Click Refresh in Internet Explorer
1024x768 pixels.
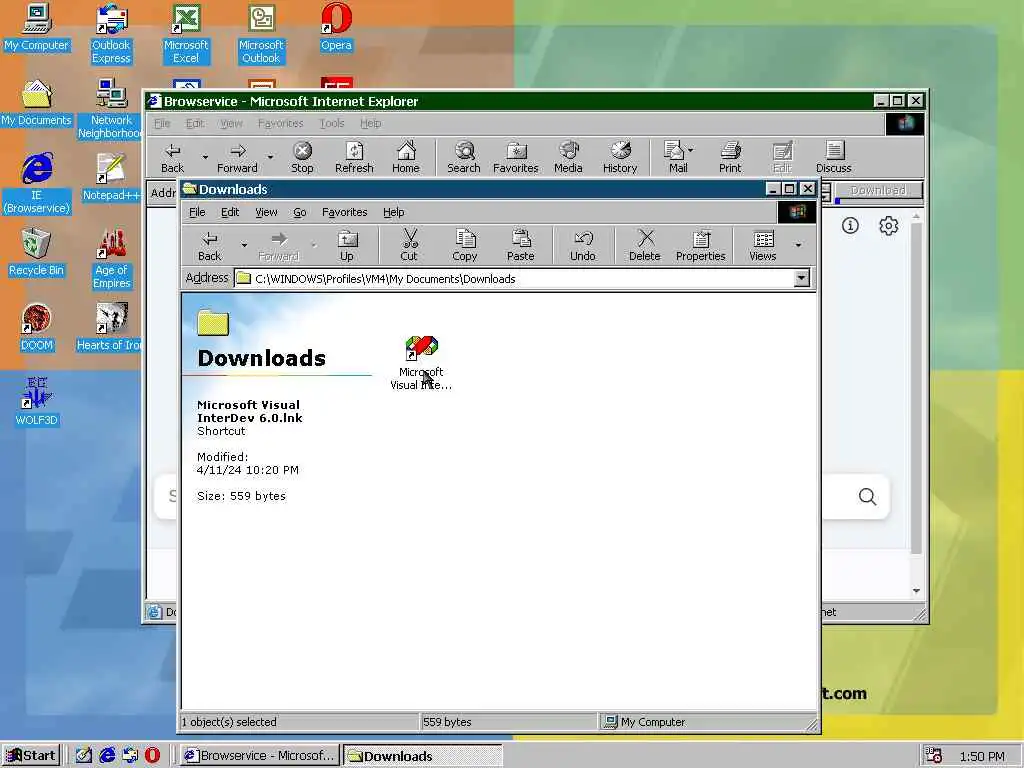click(x=354, y=157)
